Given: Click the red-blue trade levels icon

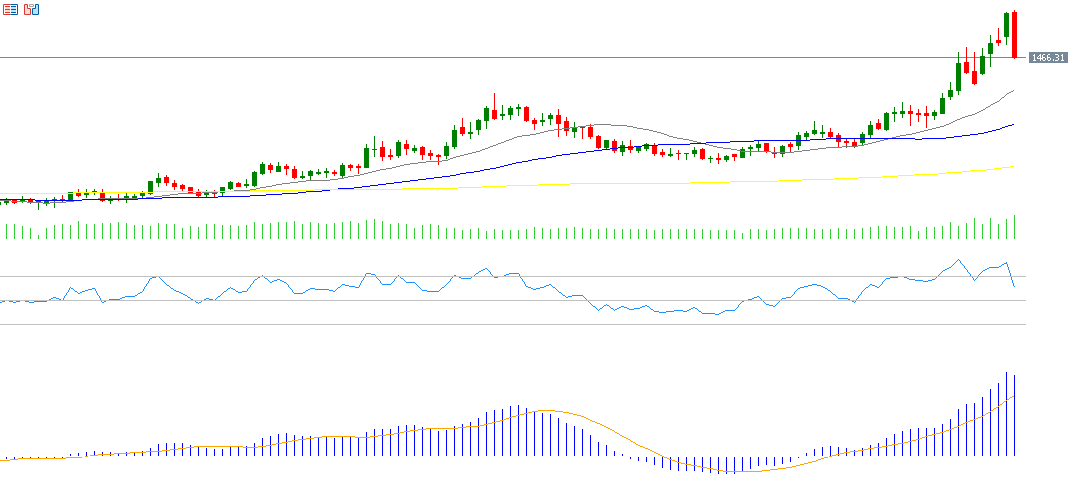Looking at the screenshot, I should pos(32,9).
